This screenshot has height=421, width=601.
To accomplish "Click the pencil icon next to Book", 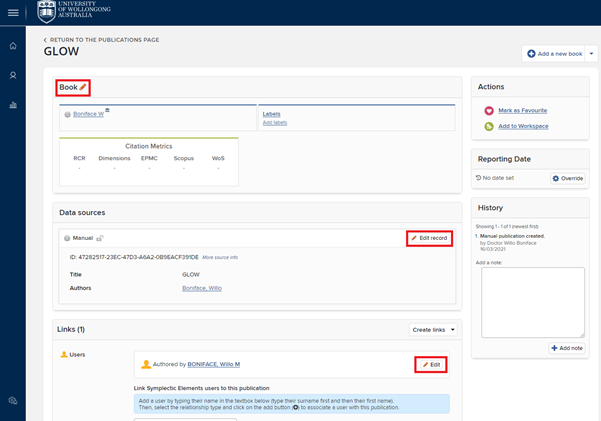I will click(x=83, y=87).
